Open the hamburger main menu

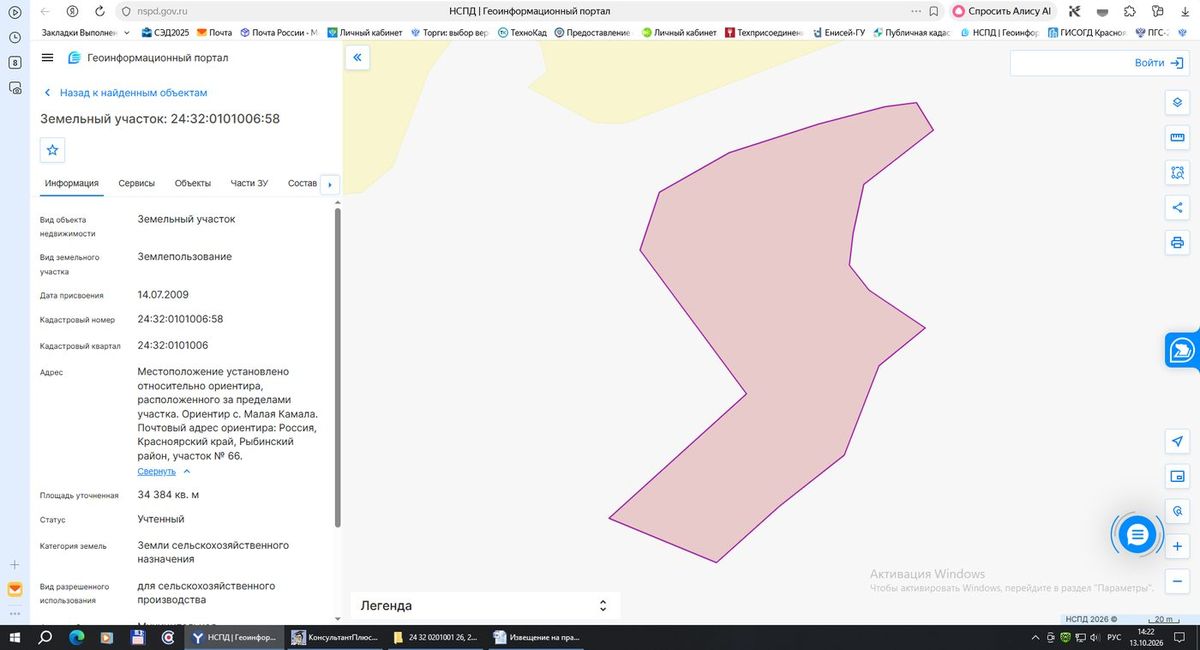(x=47, y=58)
